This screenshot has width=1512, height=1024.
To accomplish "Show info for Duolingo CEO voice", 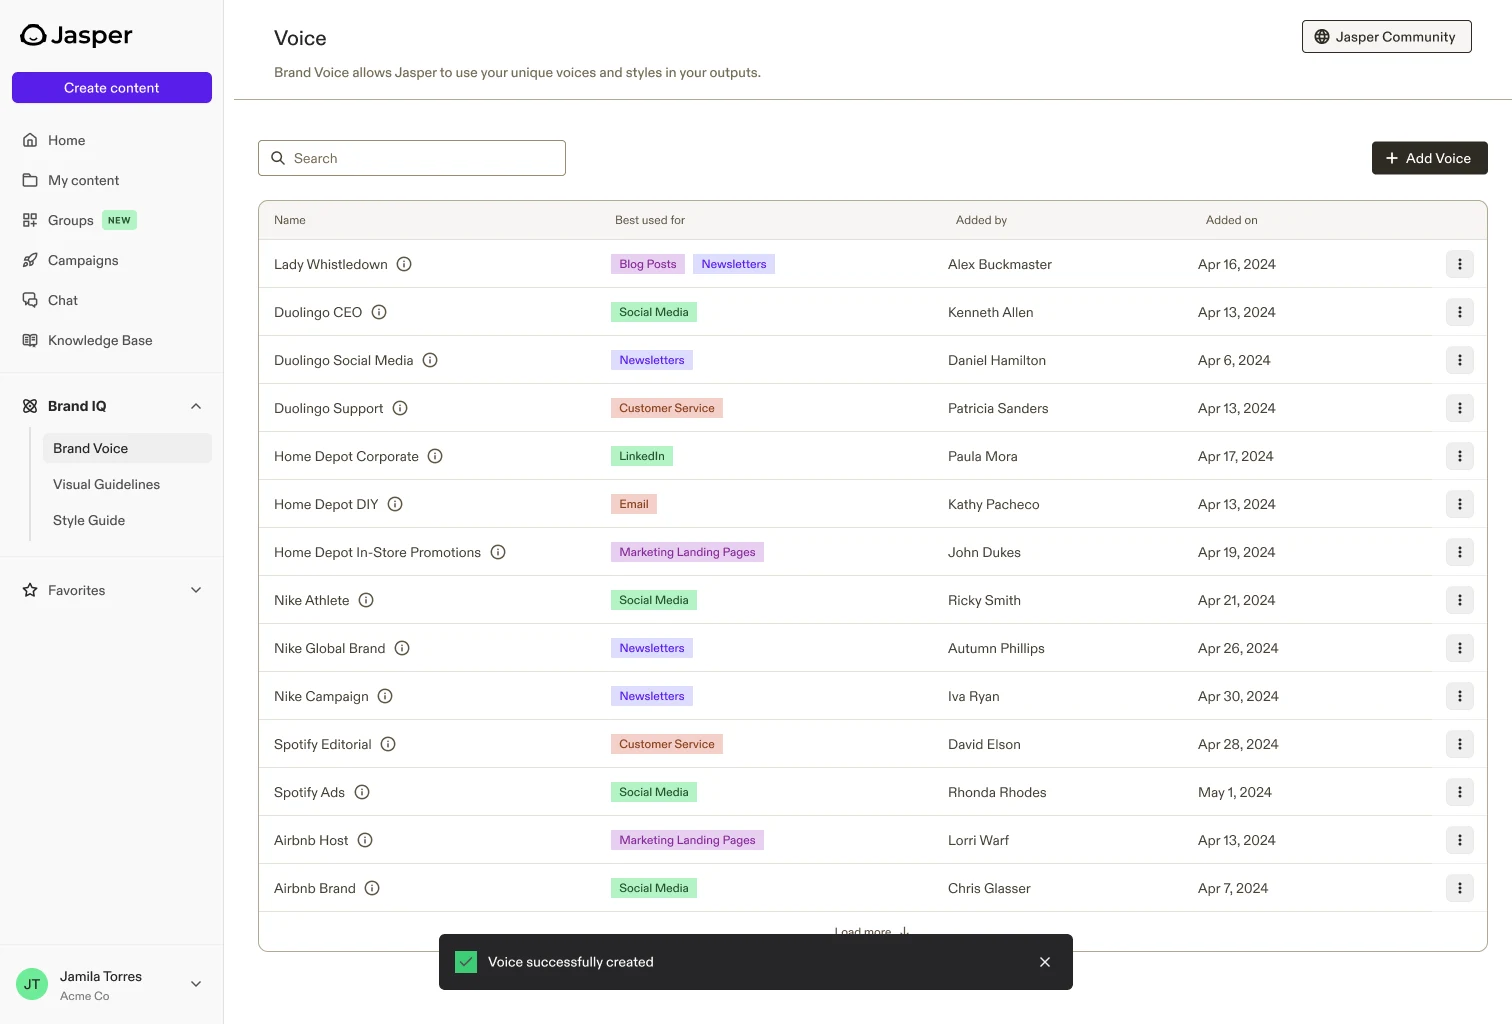I will coord(379,312).
